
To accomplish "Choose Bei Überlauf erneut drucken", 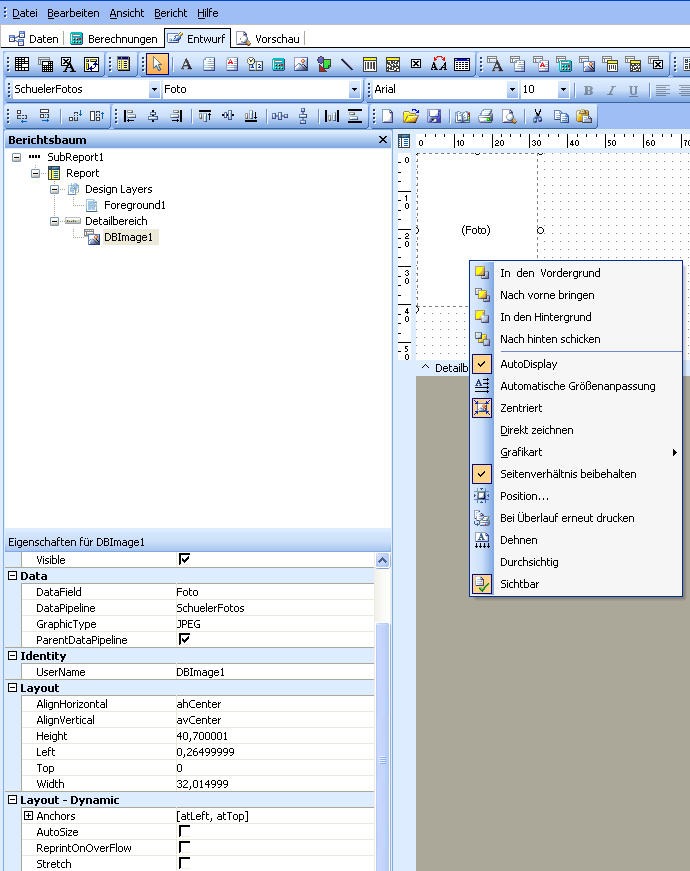I will coord(576,518).
